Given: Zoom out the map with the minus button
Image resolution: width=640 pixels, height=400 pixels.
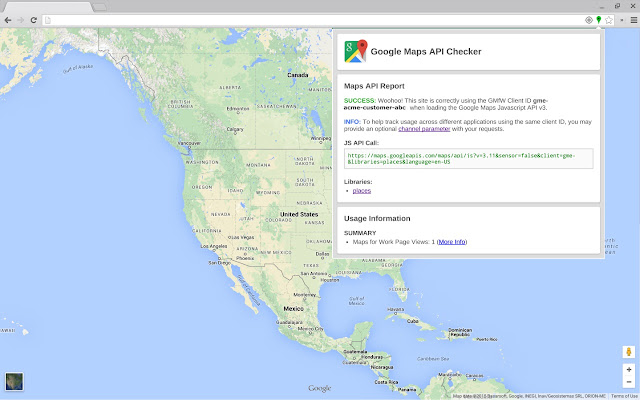Looking at the screenshot, I should 629,382.
